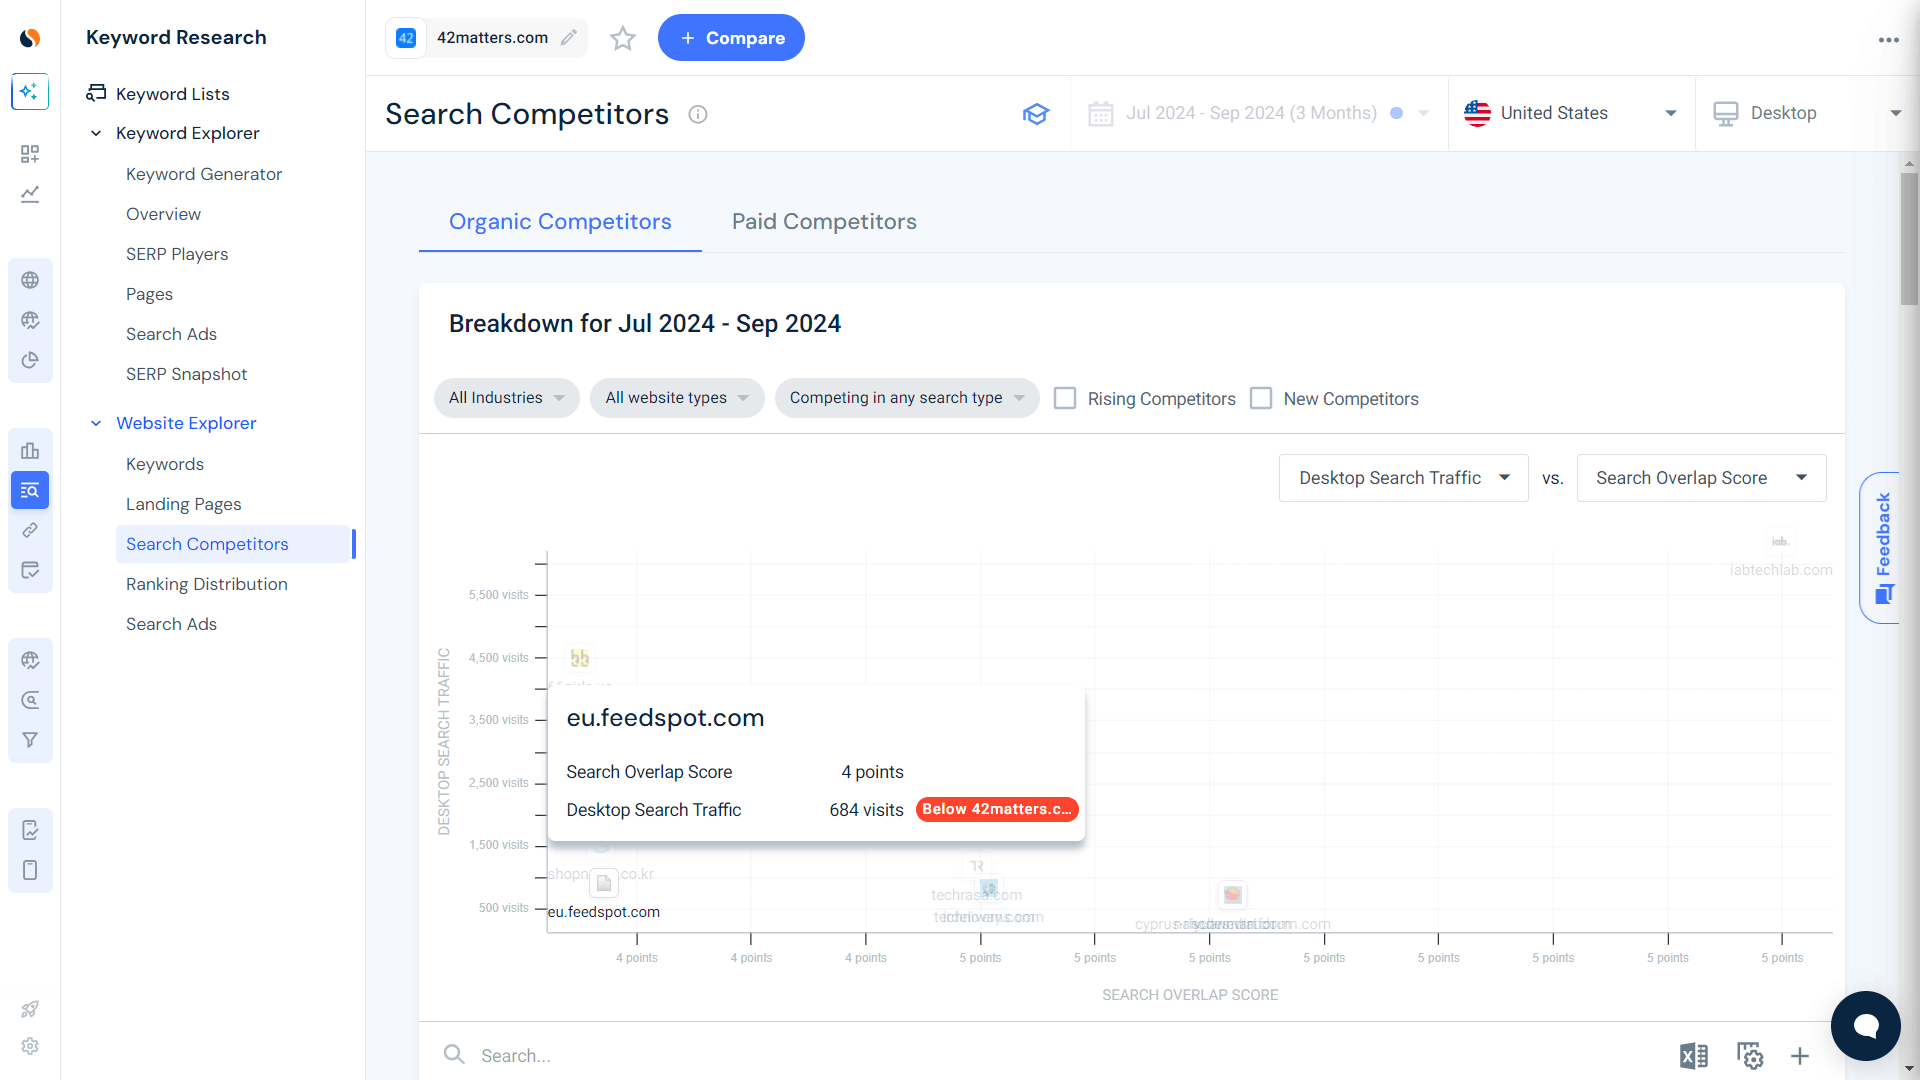Viewport: 1920px width, 1080px height.
Task: Open the All website types dropdown
Action: (677, 398)
